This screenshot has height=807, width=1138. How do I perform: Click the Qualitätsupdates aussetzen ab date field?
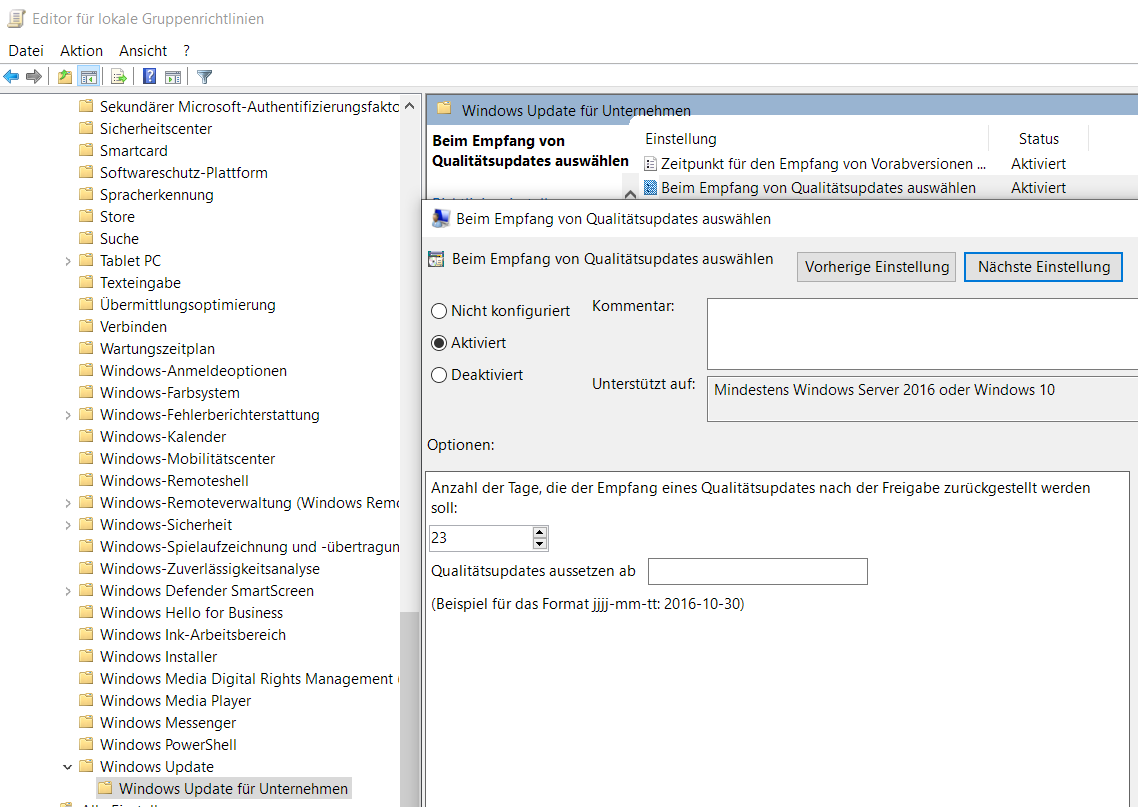758,571
